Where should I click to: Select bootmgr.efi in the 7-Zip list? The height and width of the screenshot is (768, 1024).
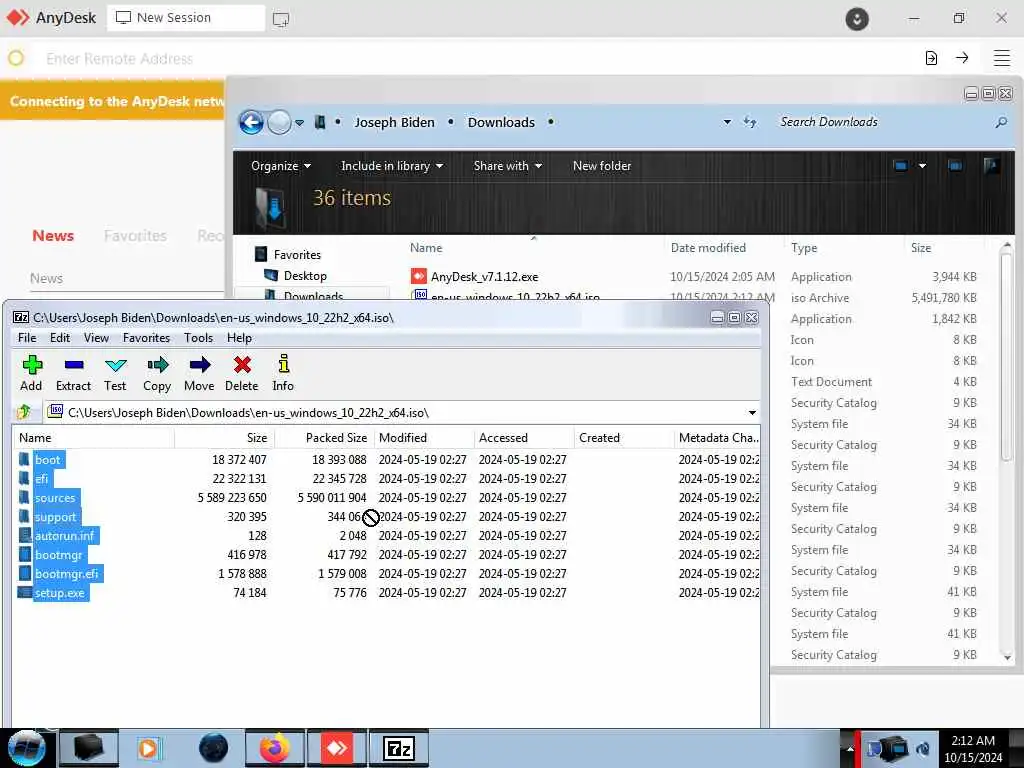[67, 573]
